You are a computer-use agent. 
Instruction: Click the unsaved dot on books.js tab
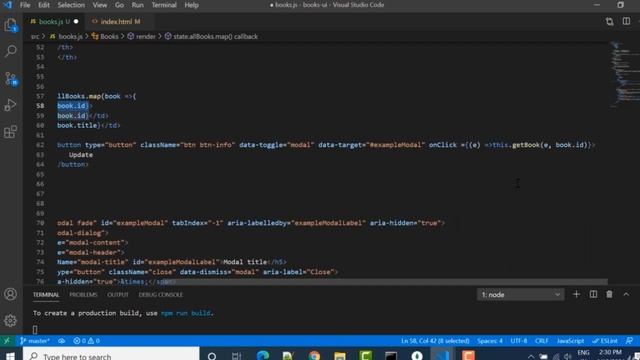coord(76,22)
